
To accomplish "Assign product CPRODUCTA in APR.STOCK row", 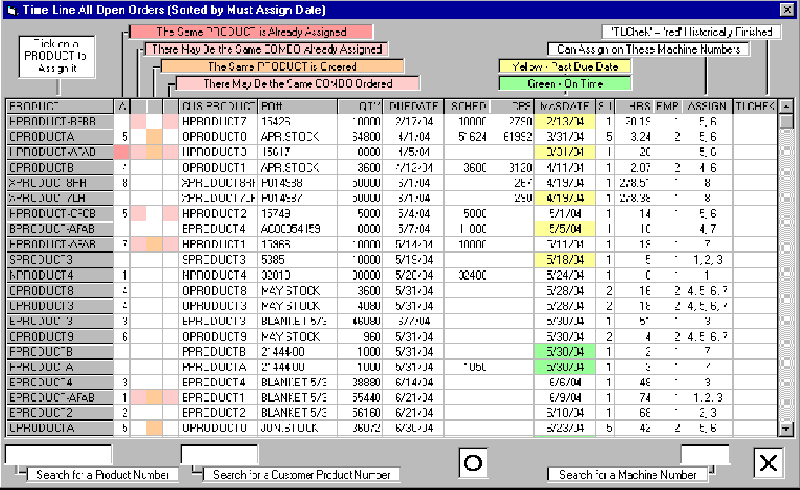I will [60, 137].
